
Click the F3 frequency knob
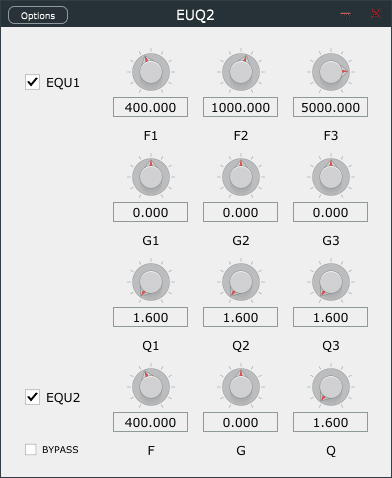pos(331,72)
